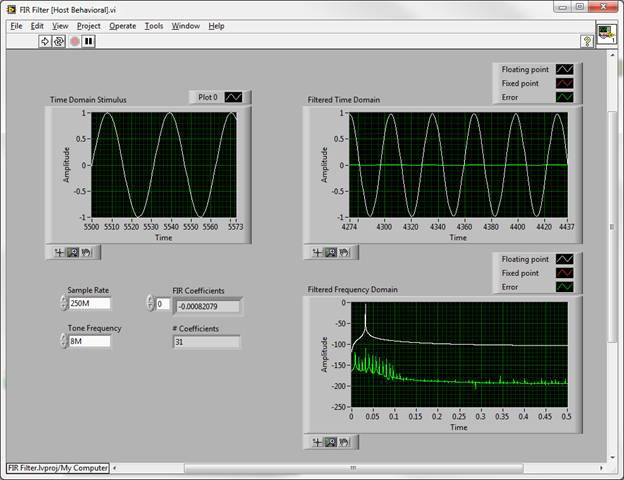Open the Tools menu

click(x=153, y=25)
